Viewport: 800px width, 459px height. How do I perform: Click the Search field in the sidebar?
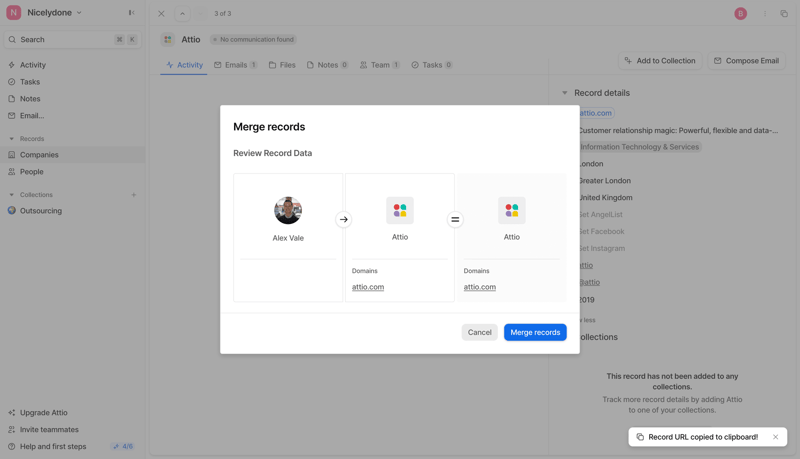72,39
